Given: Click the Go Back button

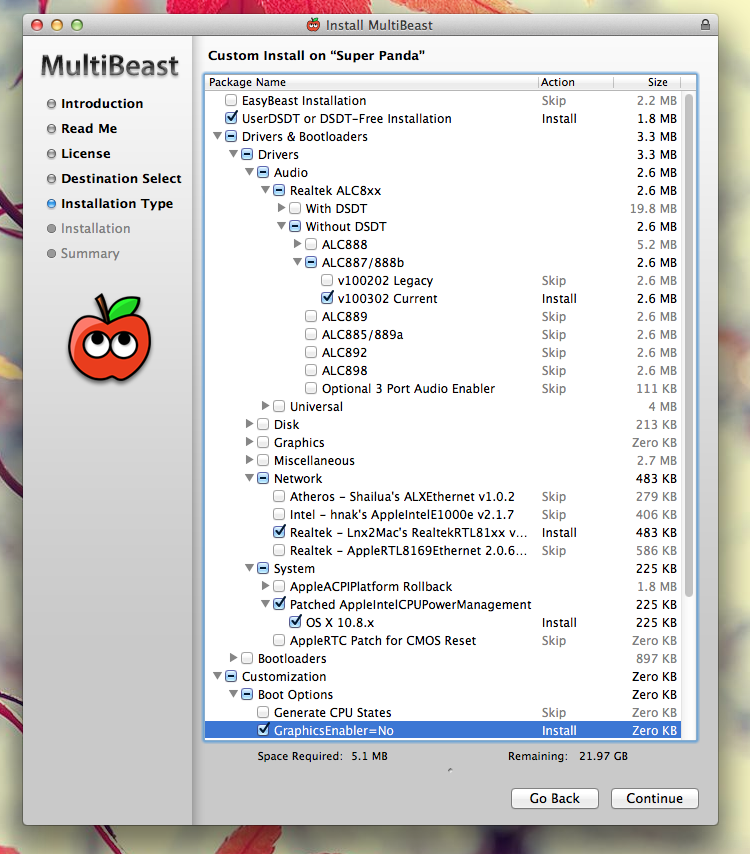Looking at the screenshot, I should point(554,798).
